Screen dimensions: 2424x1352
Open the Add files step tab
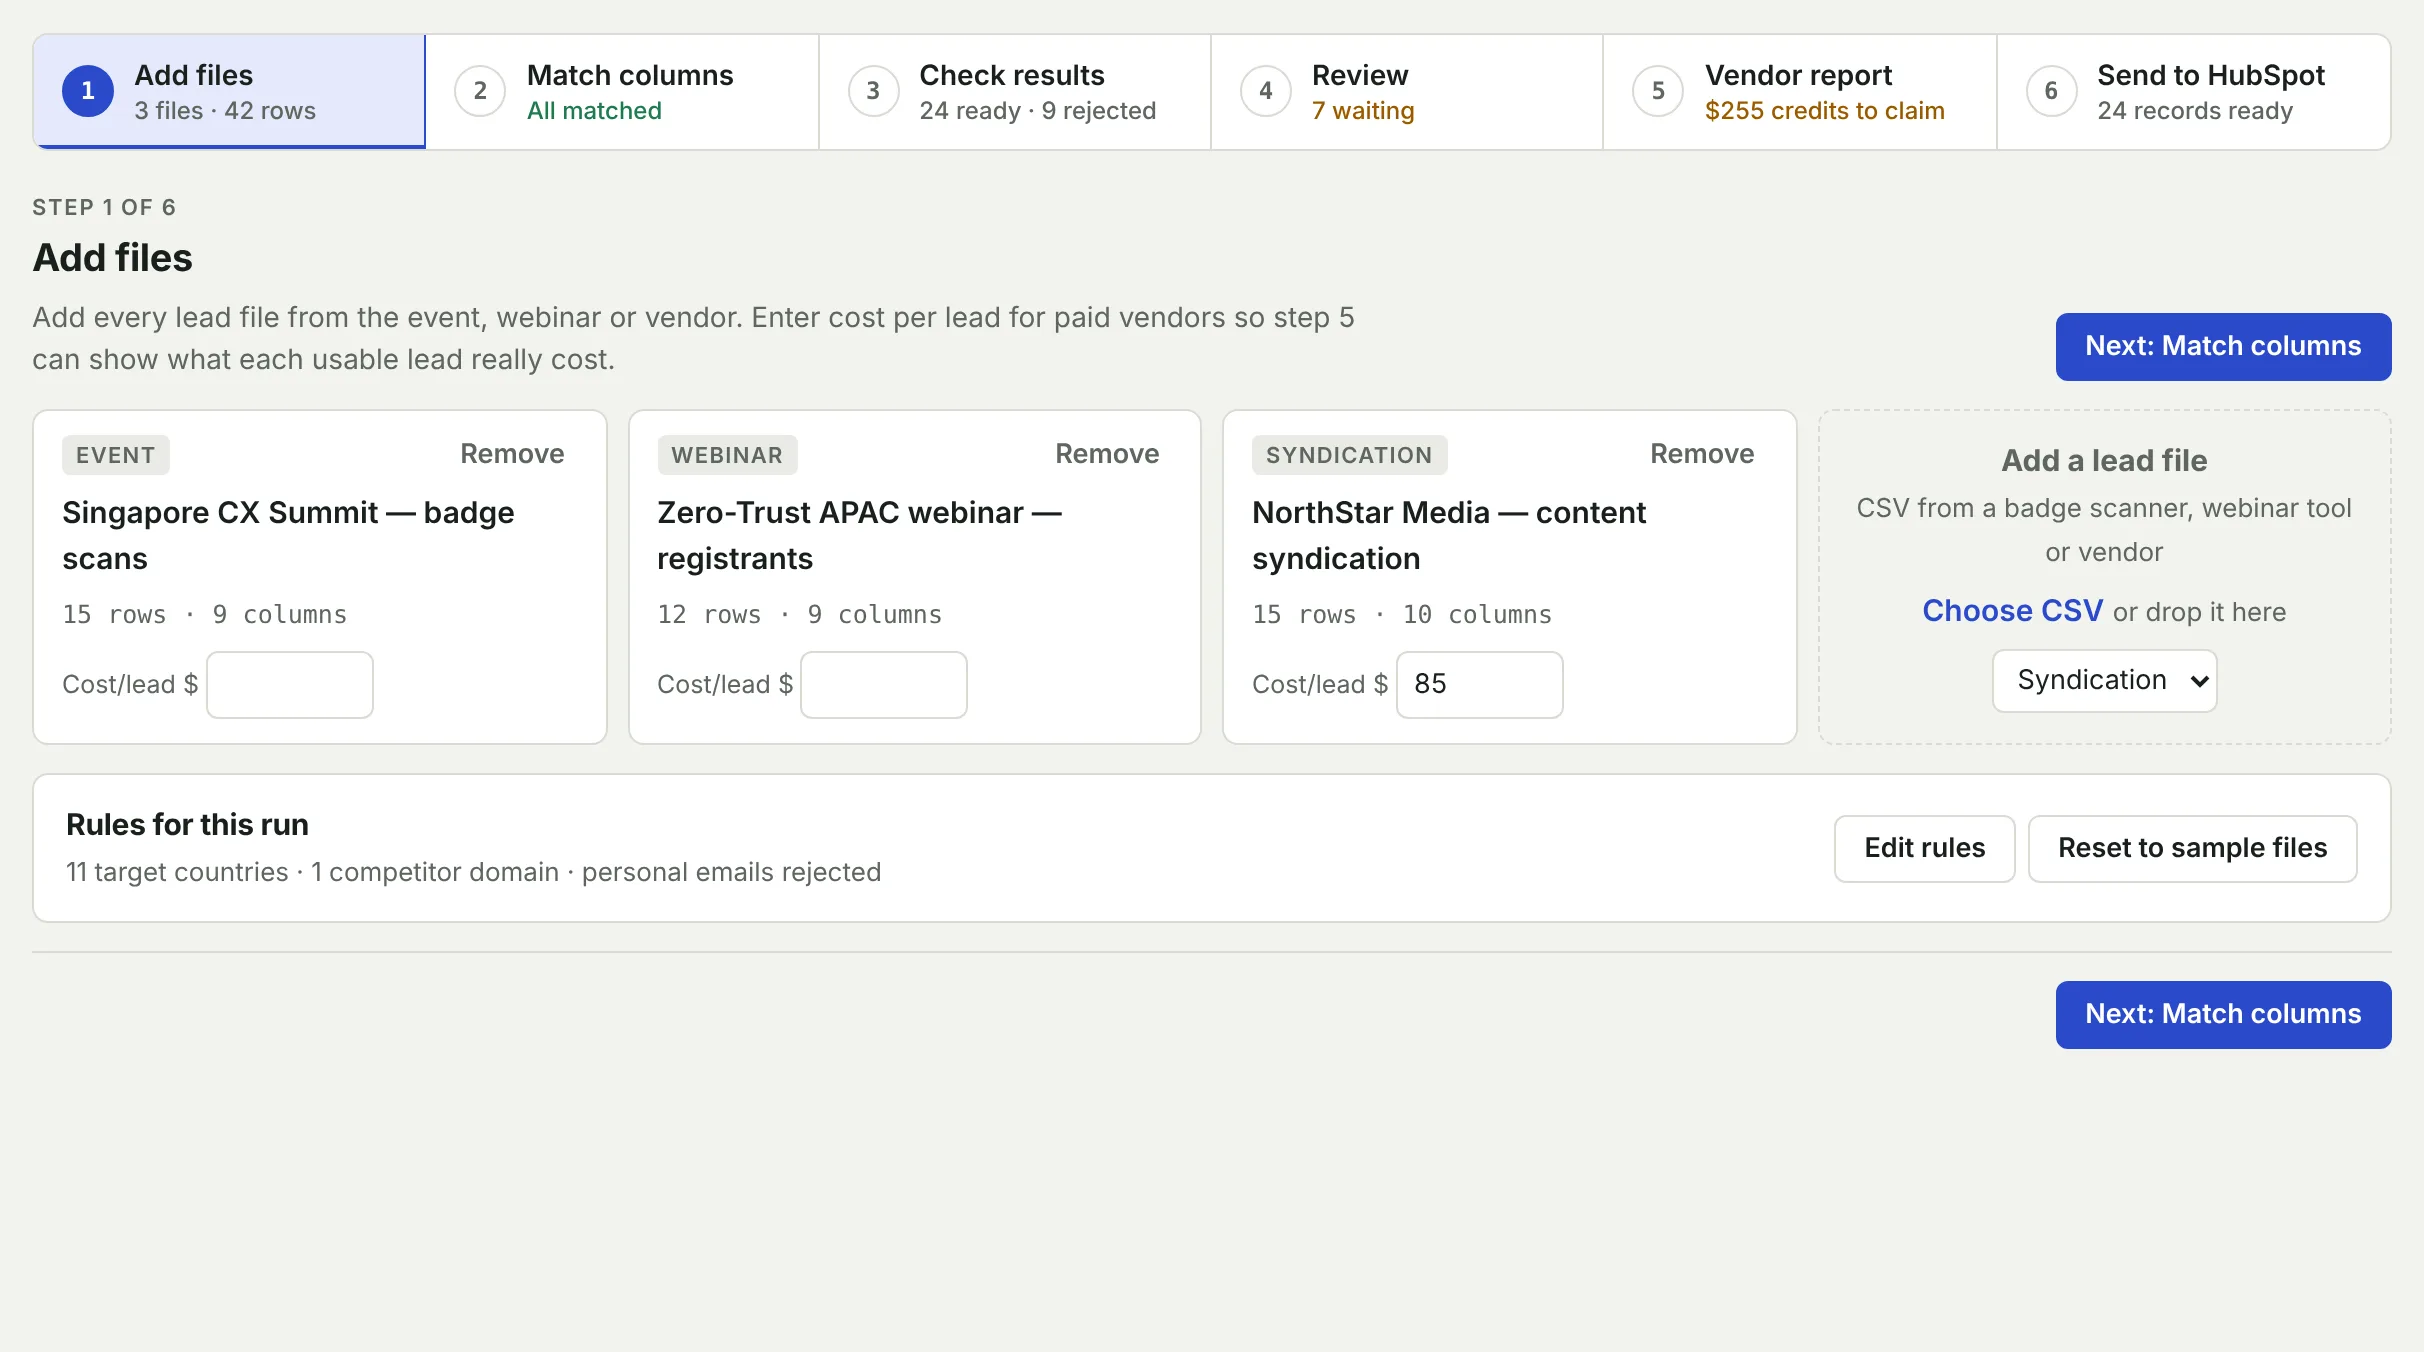229,92
